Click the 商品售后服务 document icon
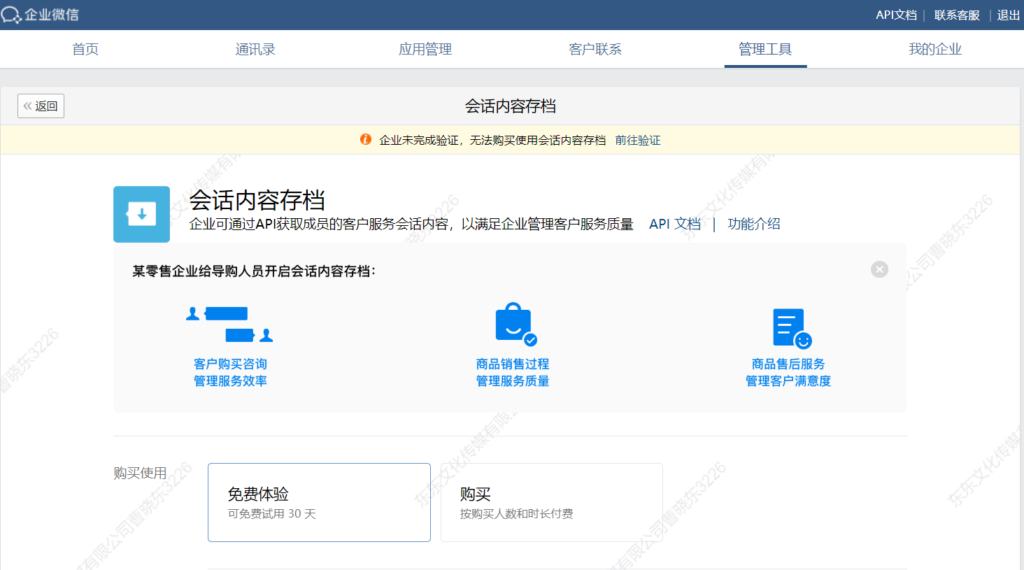This screenshot has height=570, width=1024. [x=792, y=328]
